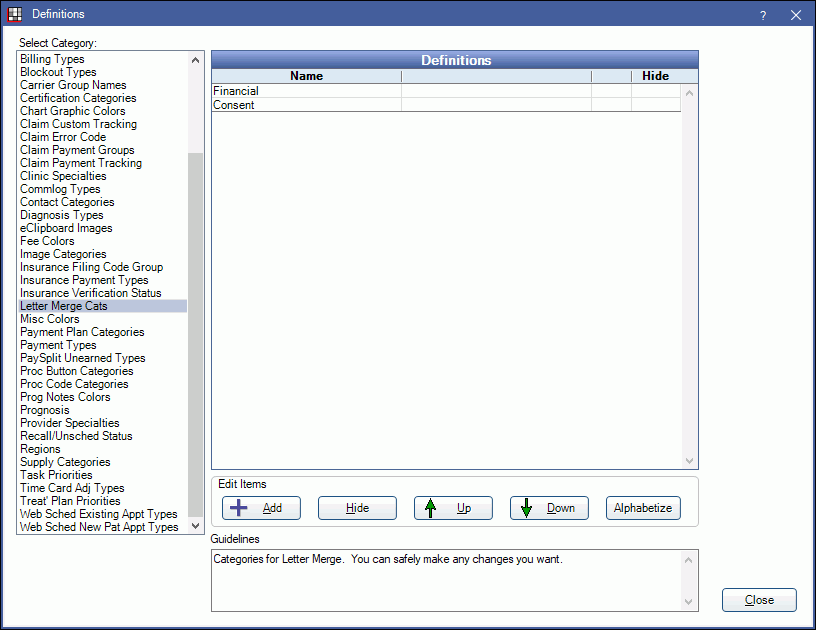Click the Name column header
816x630 pixels.
(307, 76)
